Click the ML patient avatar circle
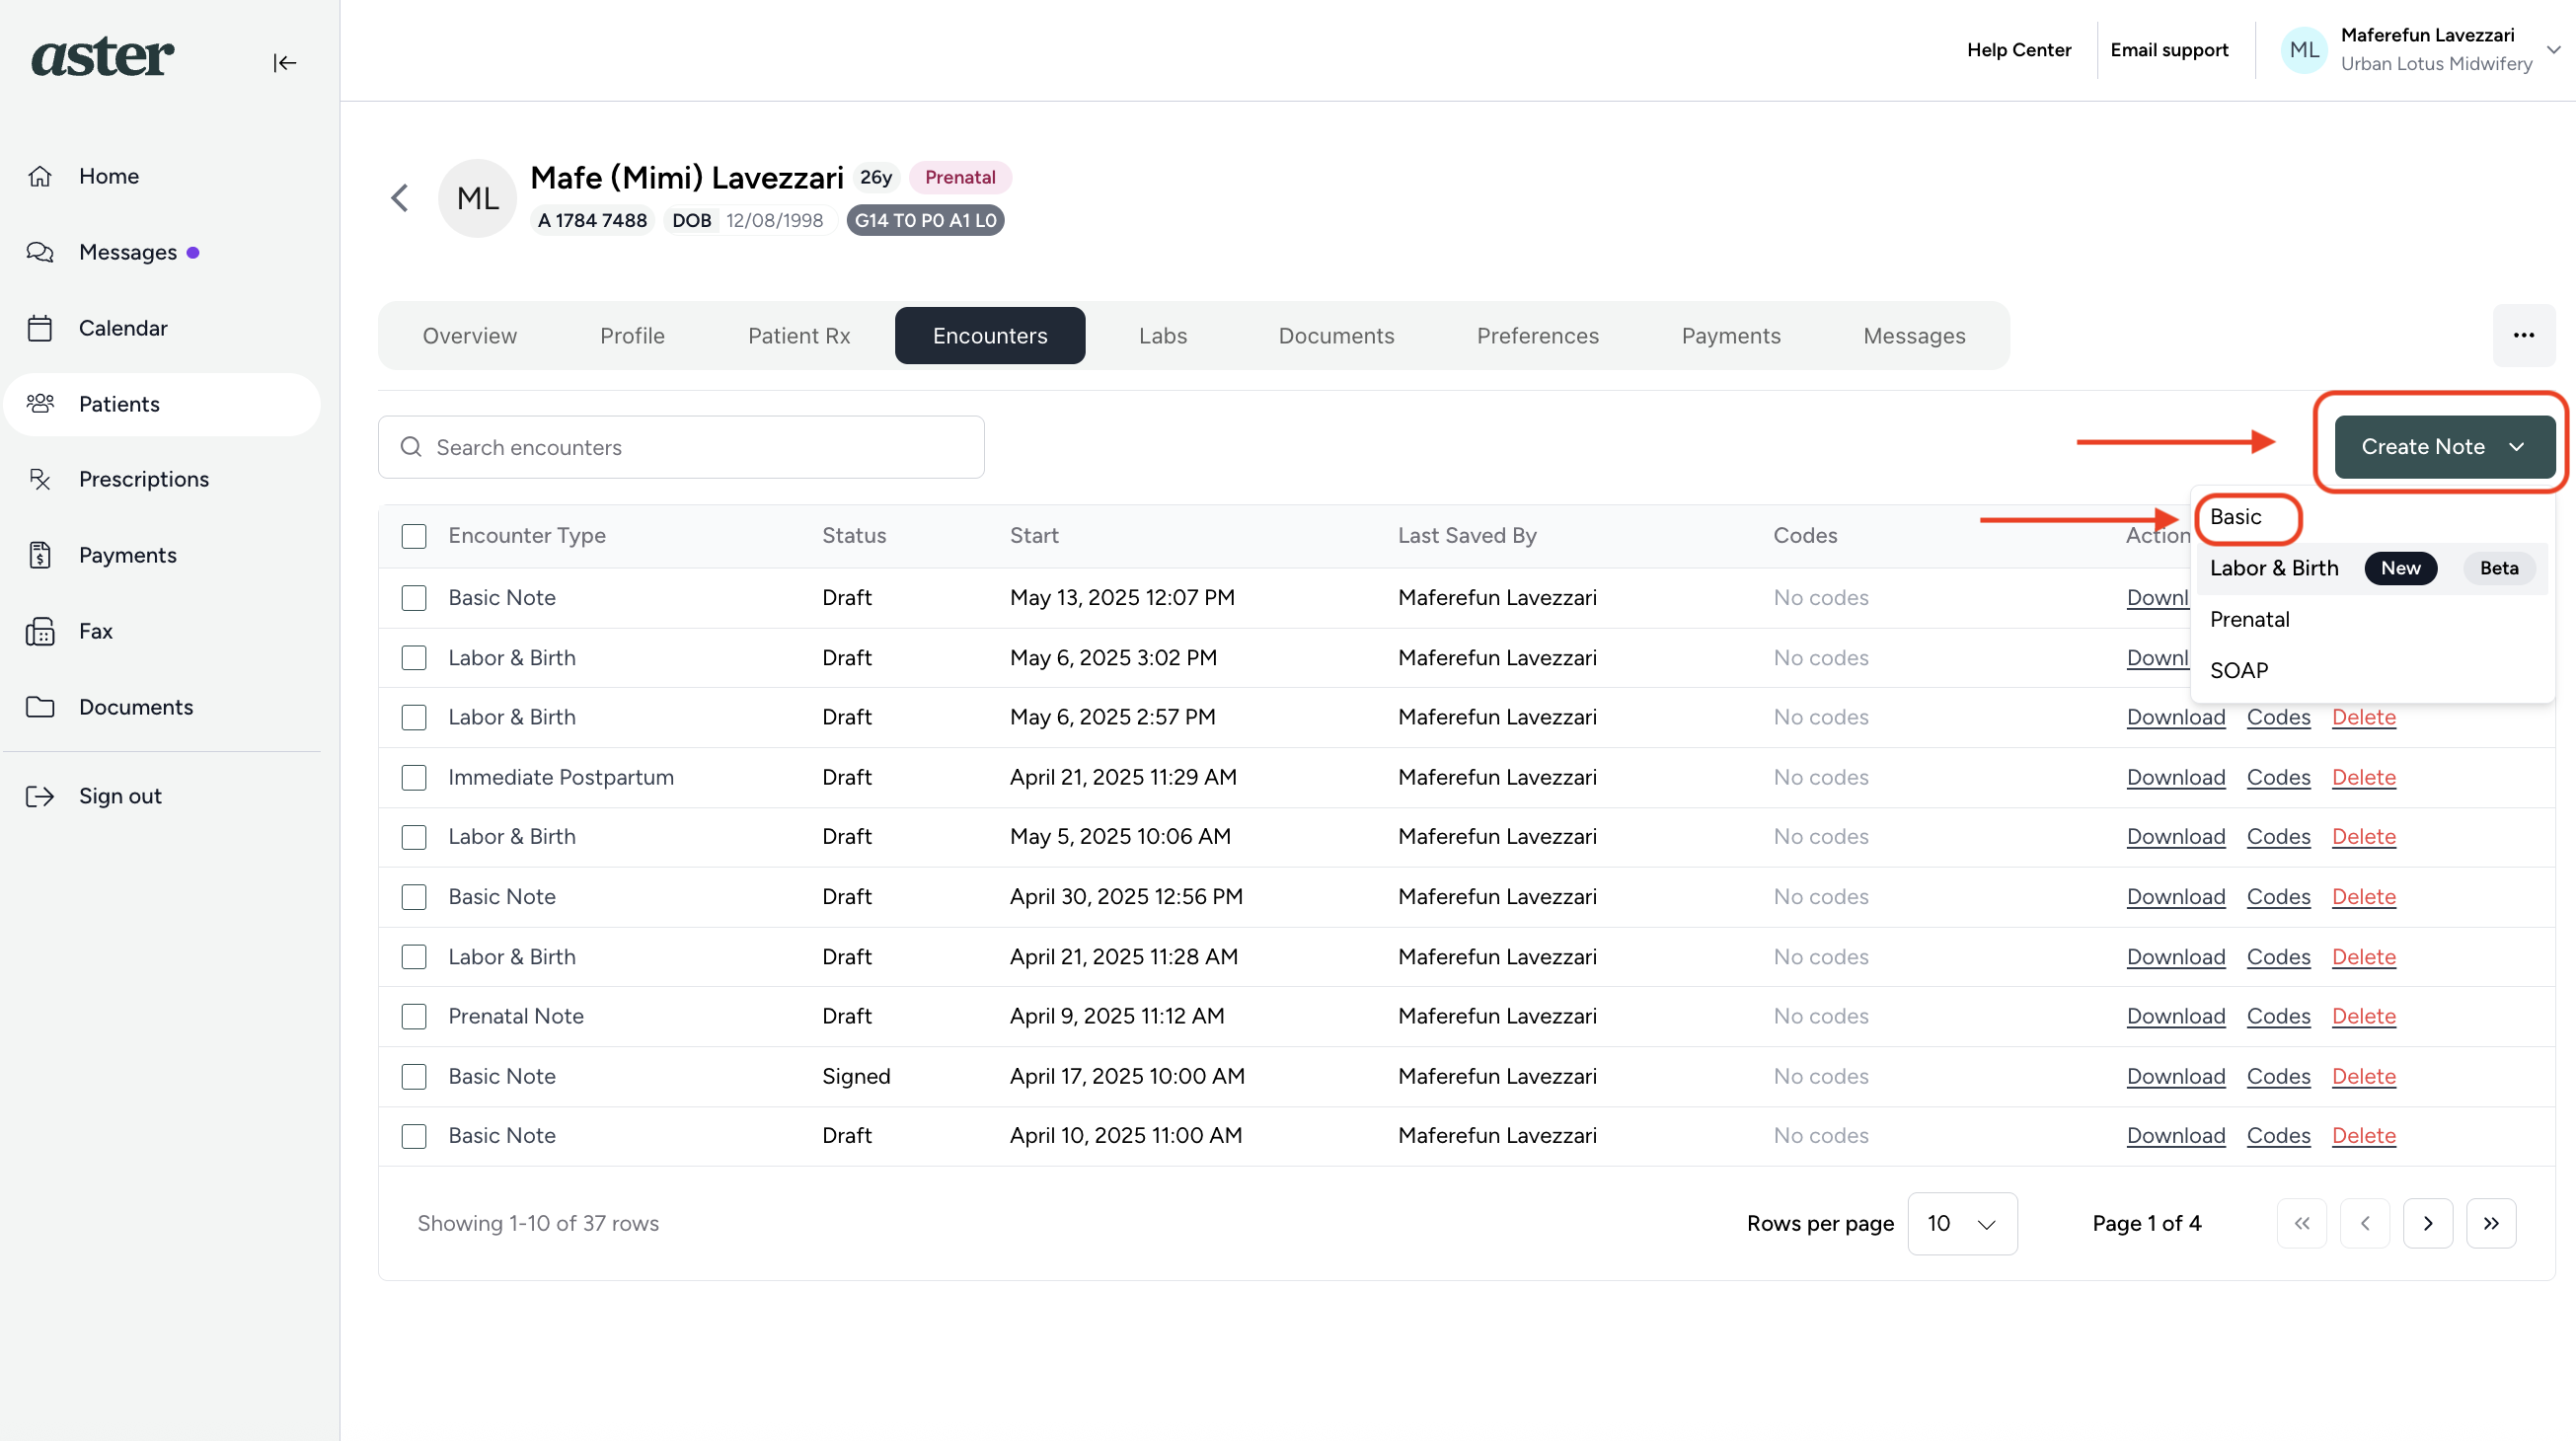Image resolution: width=2576 pixels, height=1441 pixels. click(478, 198)
